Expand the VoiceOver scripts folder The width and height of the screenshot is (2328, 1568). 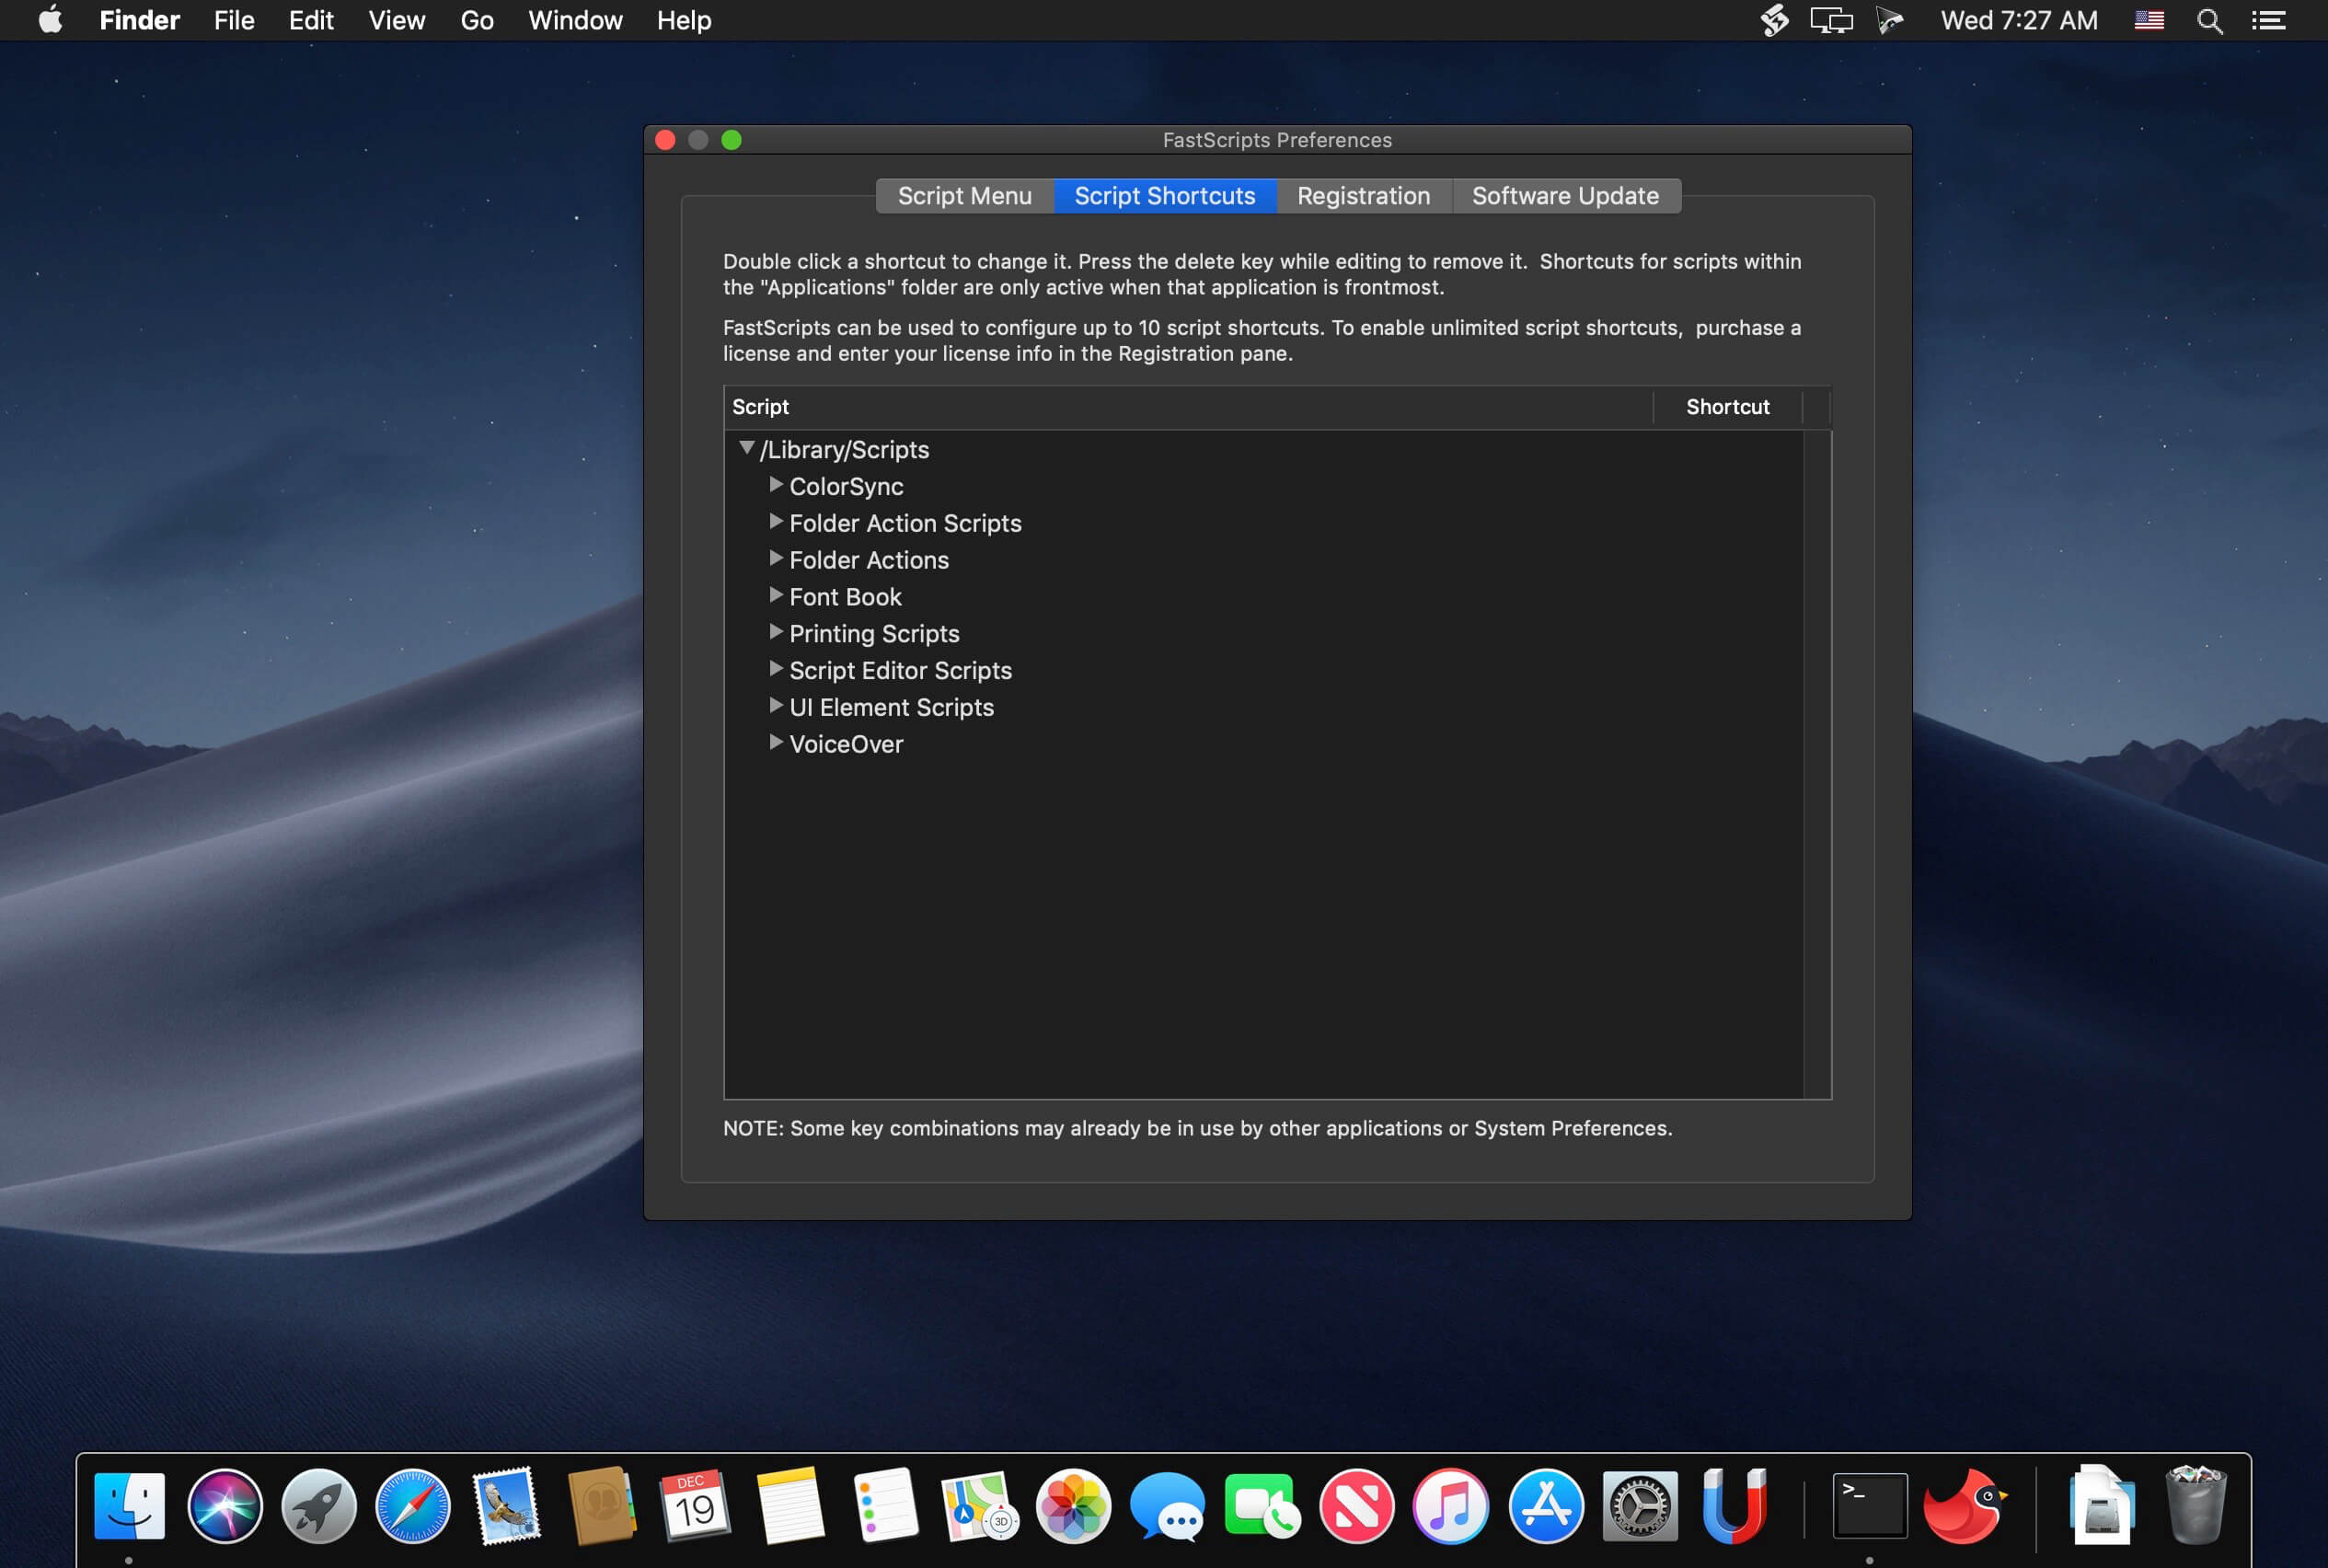[x=775, y=744]
